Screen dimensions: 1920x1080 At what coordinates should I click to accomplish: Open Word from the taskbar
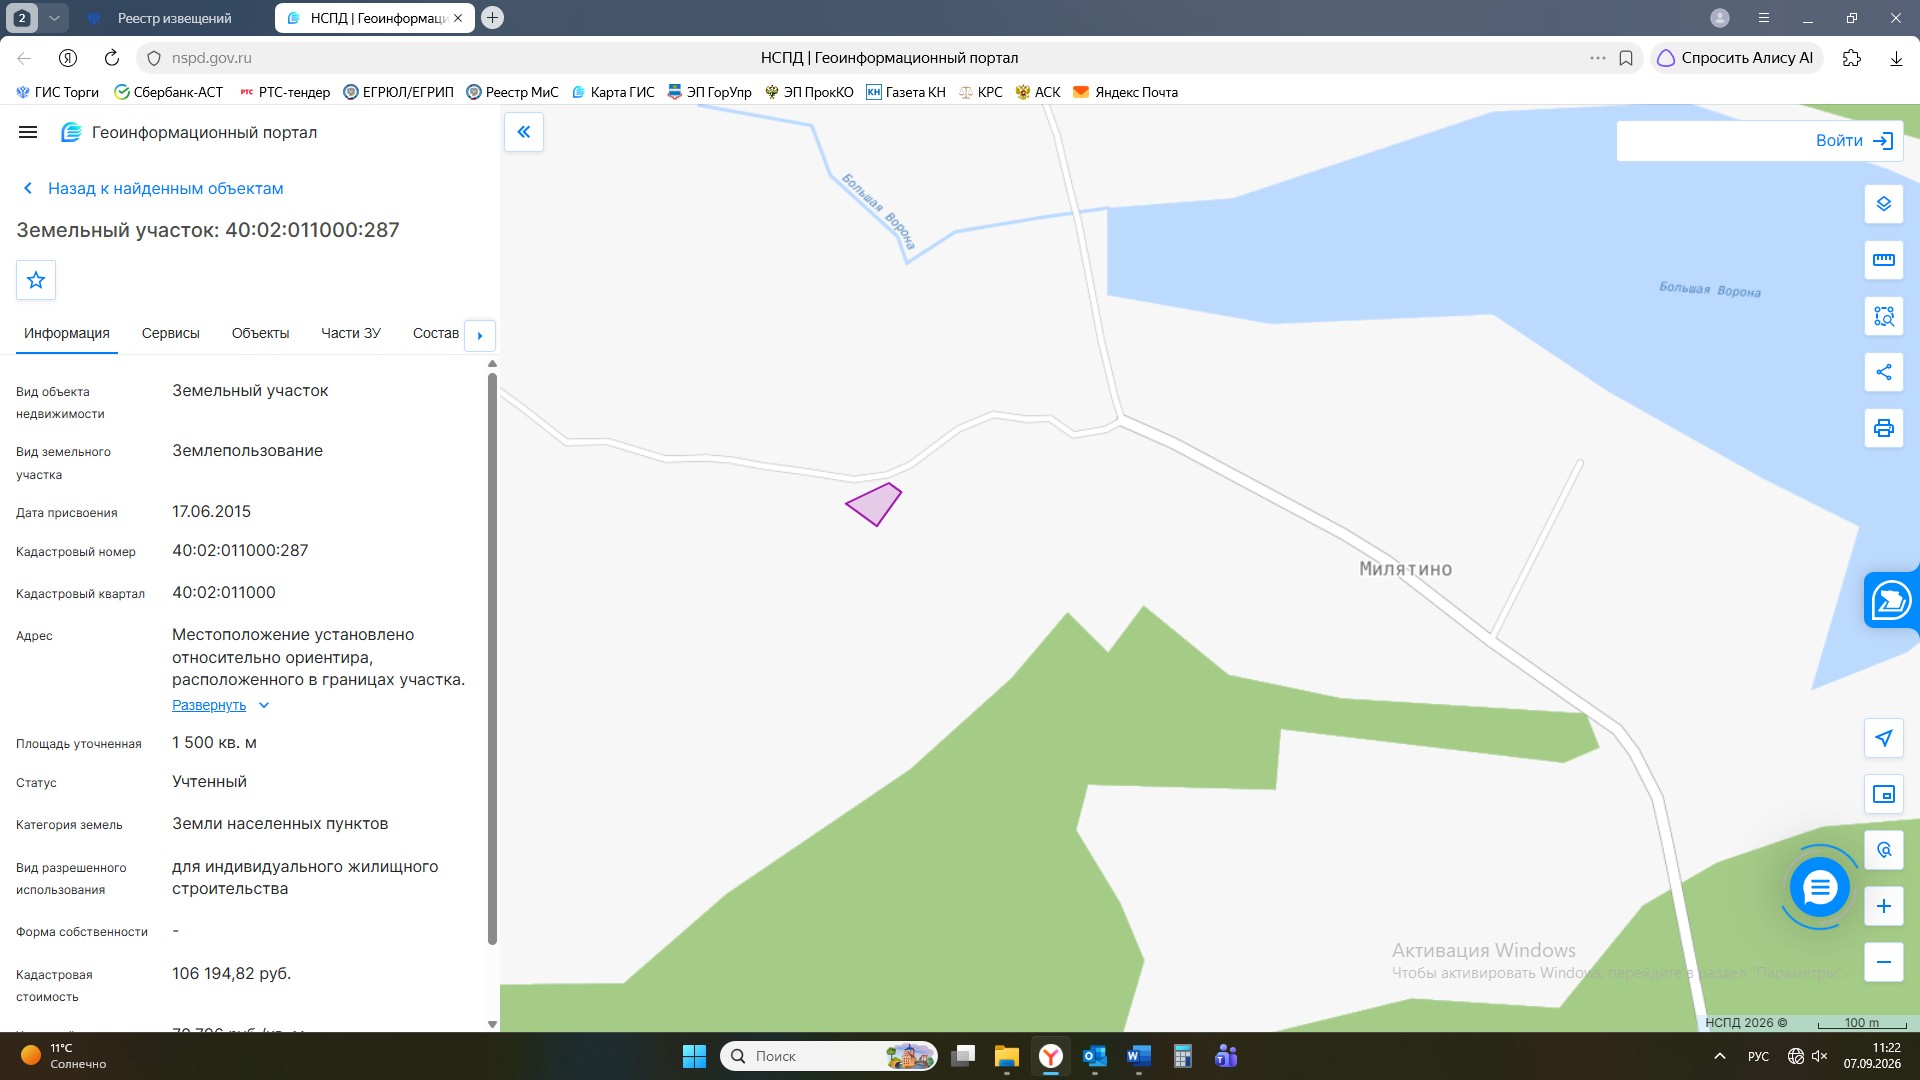(x=1139, y=1056)
